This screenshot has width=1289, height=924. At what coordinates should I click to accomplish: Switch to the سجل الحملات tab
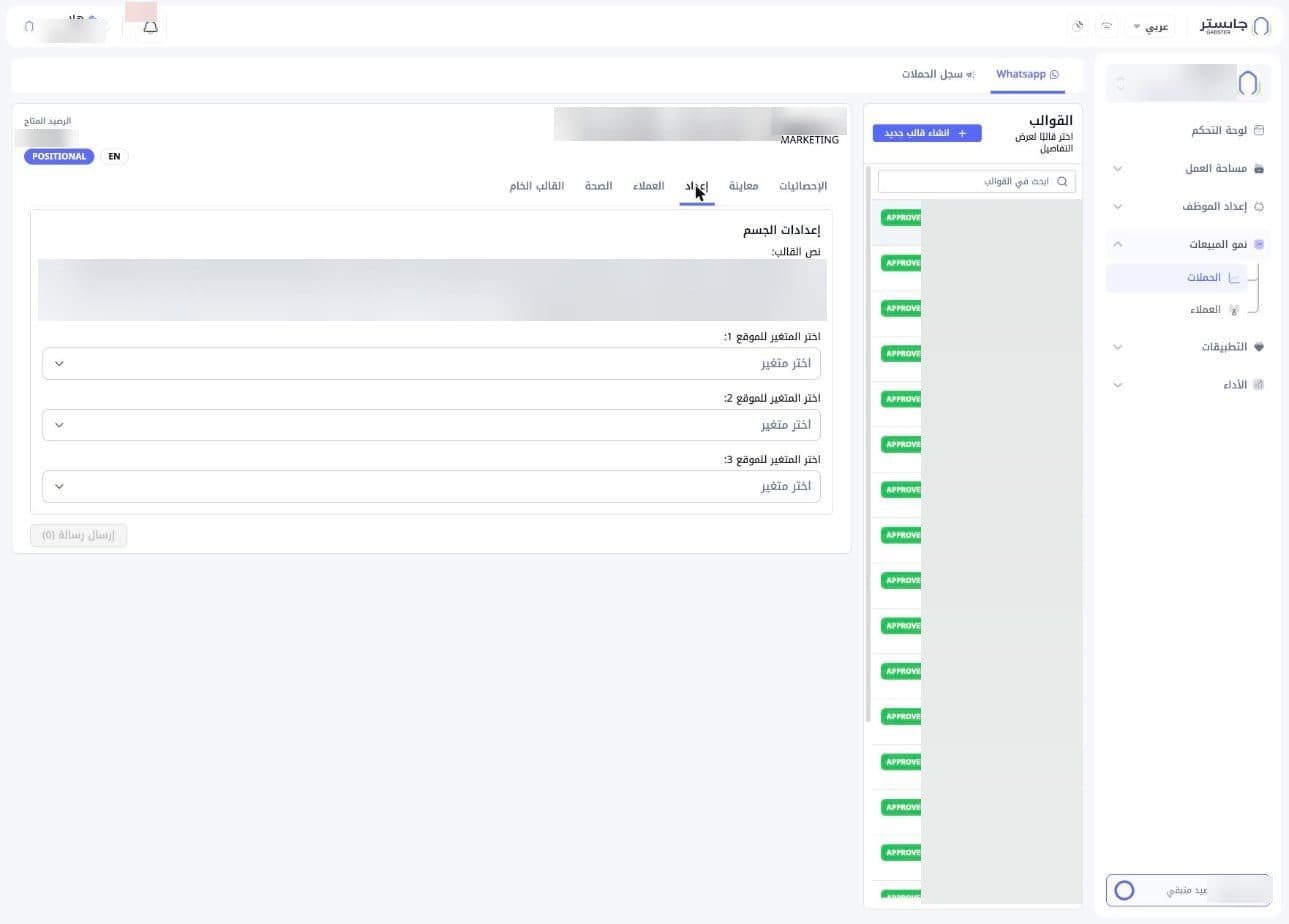pos(938,75)
